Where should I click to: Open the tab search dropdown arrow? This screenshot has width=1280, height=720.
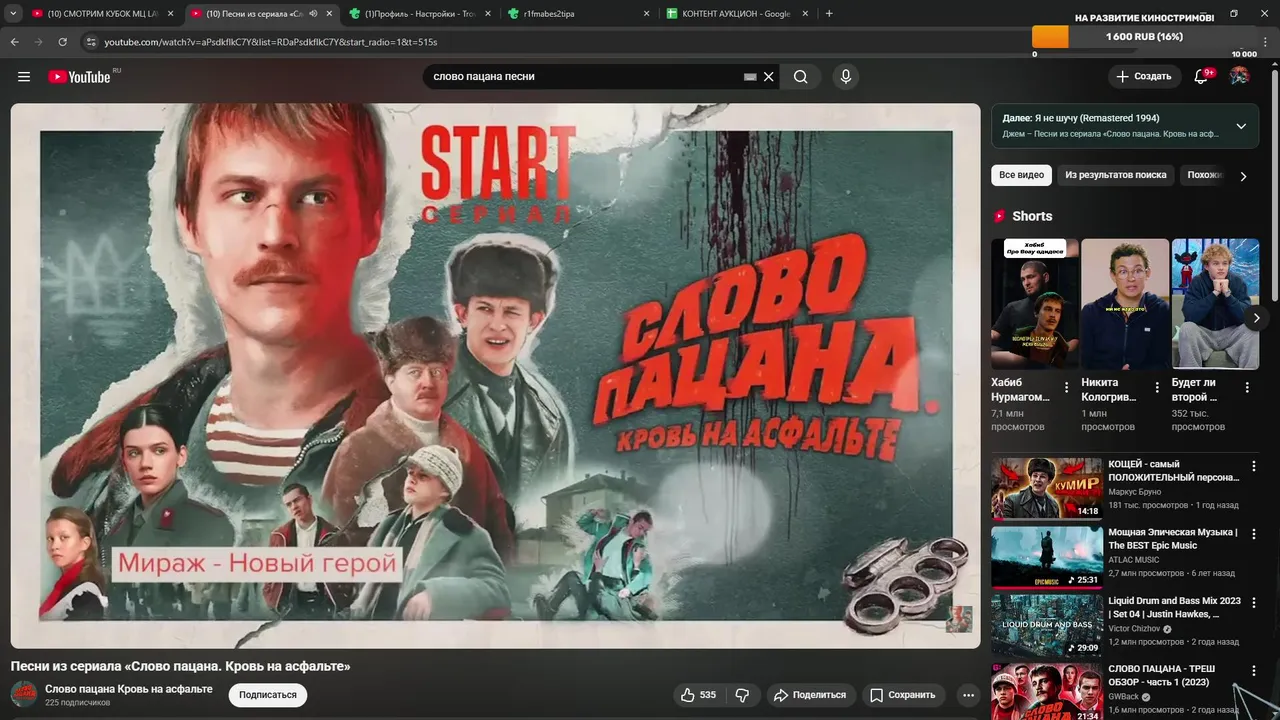coord(13,14)
